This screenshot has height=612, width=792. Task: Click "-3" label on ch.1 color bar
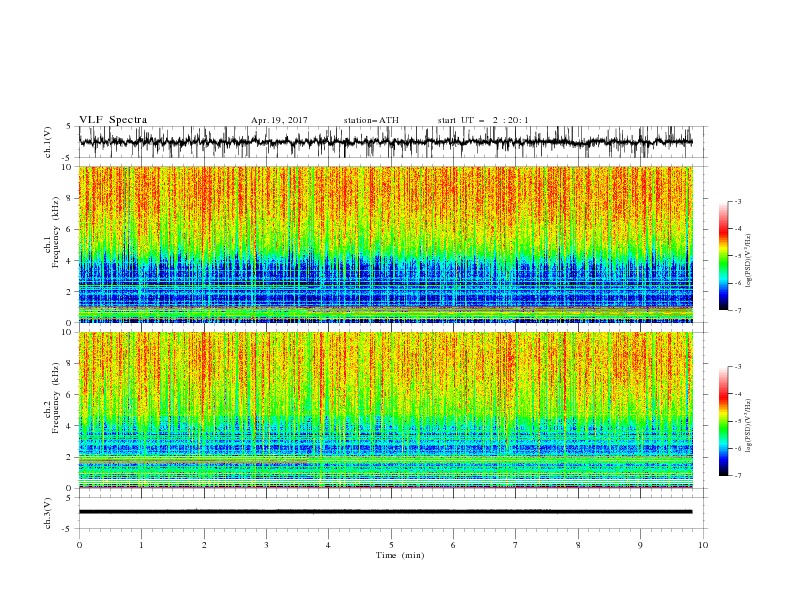pos(737,201)
